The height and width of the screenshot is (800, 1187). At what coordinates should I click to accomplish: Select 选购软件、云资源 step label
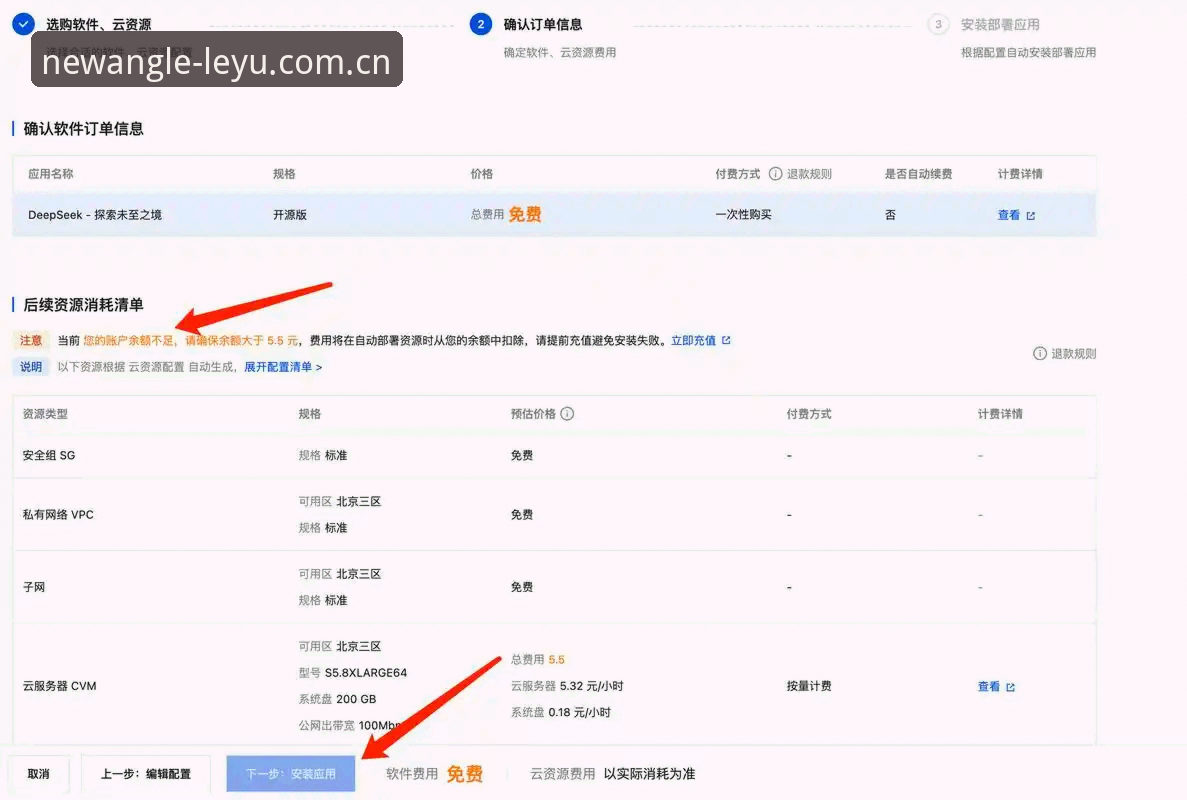(98, 24)
